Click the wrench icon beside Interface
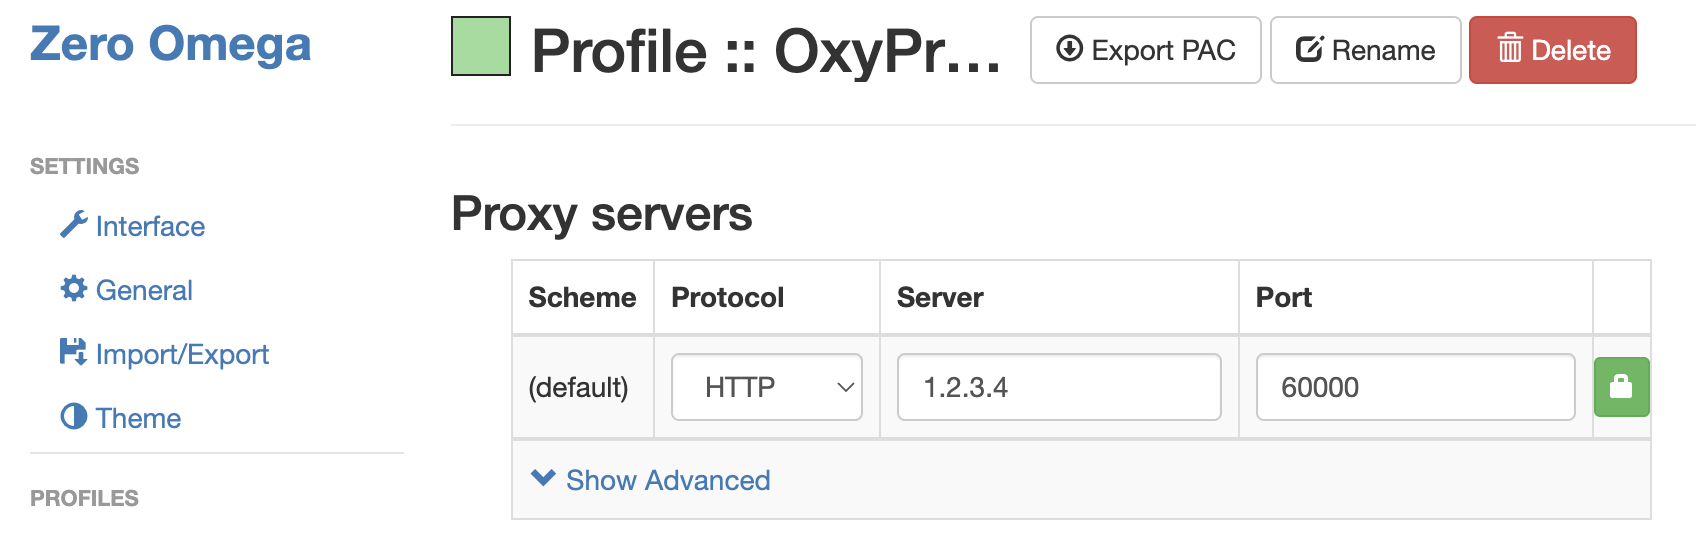The image size is (1696, 540). (73, 225)
